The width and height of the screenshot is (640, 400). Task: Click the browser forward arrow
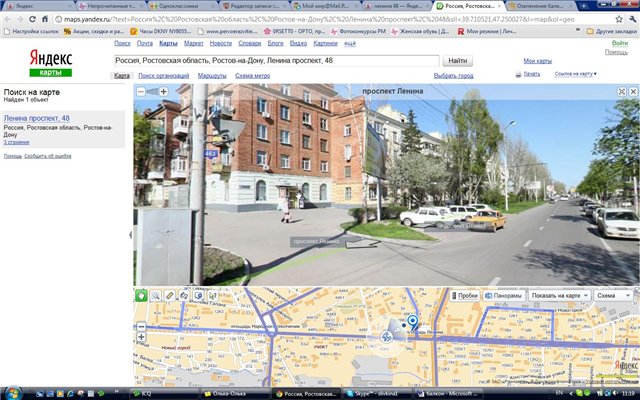pos(19,19)
